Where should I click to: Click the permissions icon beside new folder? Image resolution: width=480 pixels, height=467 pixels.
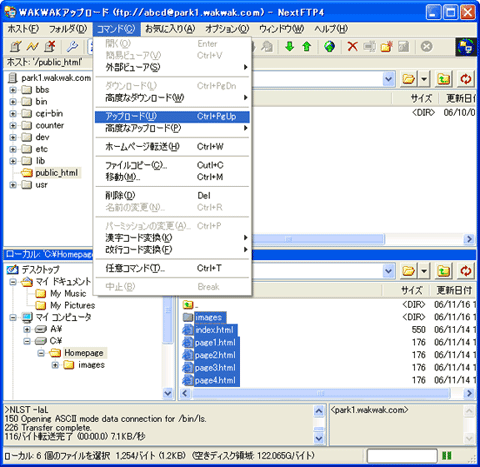403,47
